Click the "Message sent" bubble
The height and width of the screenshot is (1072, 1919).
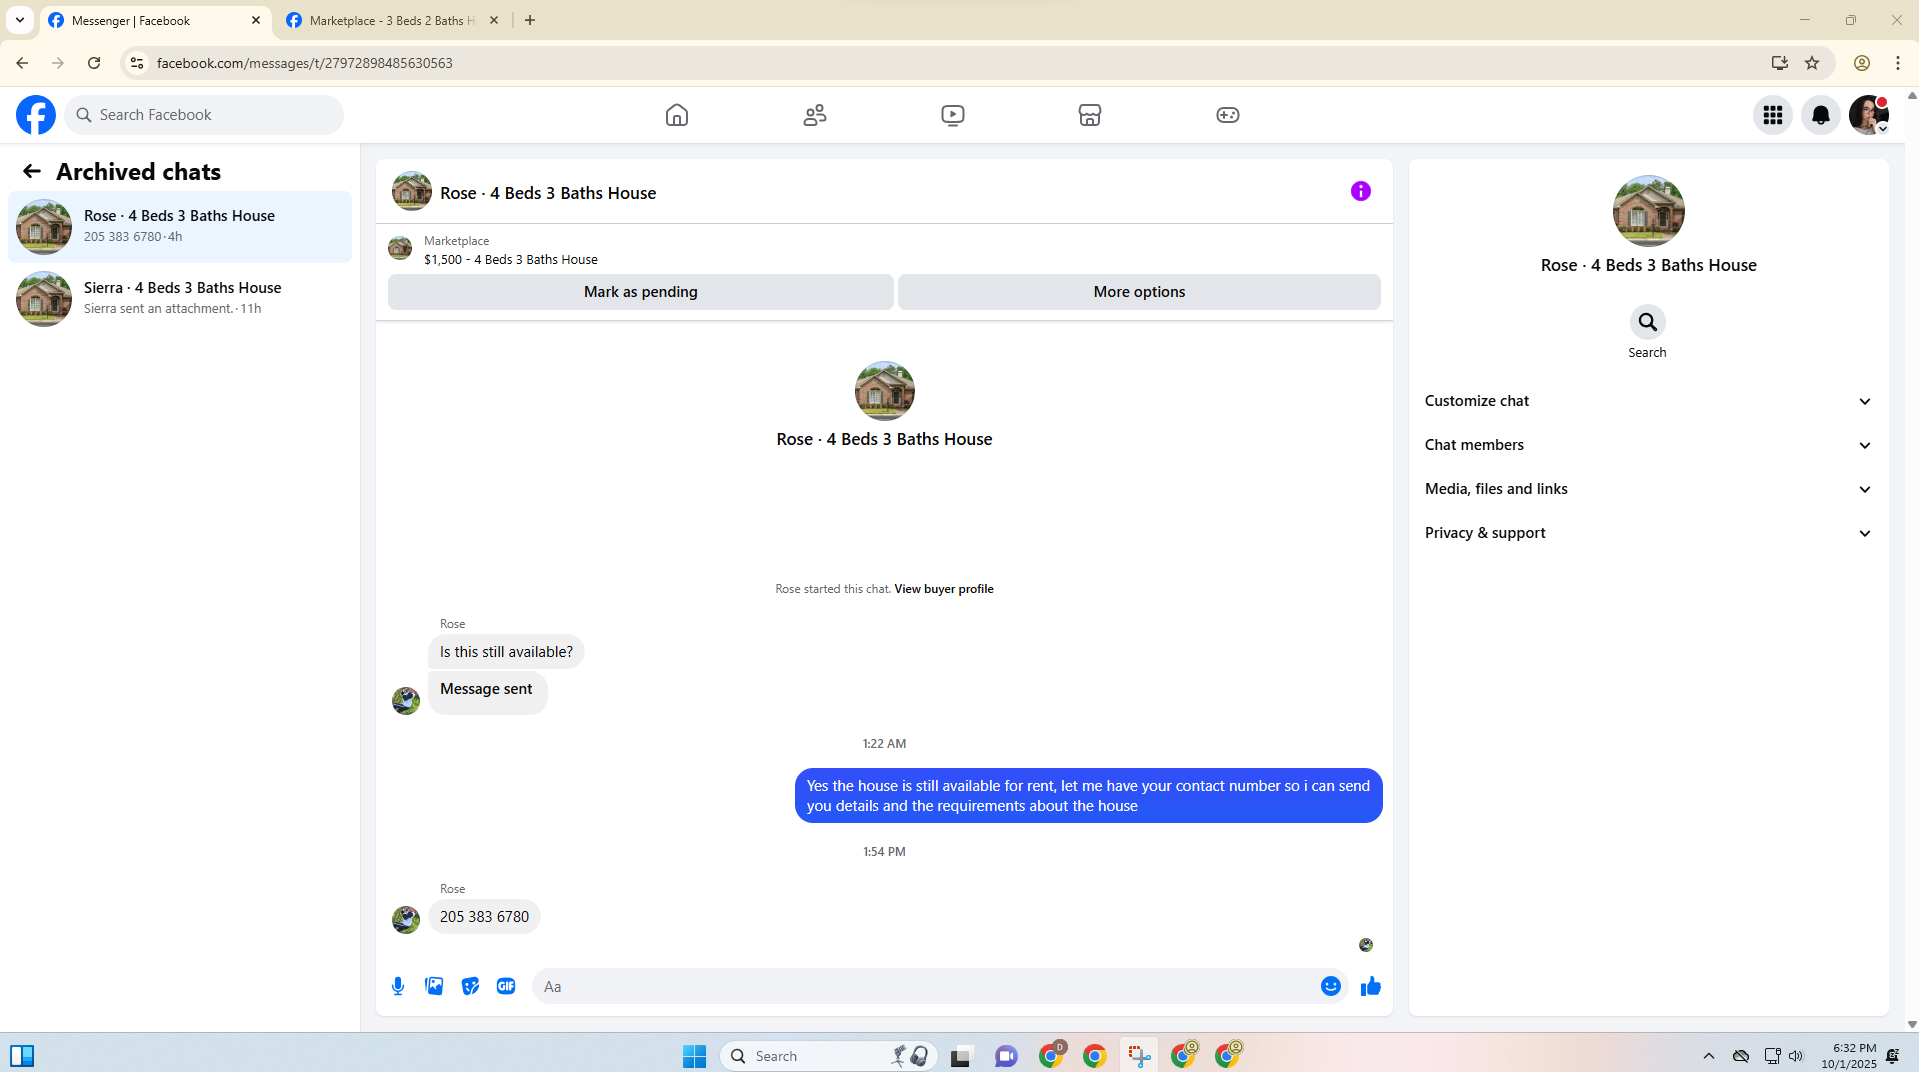487,691
